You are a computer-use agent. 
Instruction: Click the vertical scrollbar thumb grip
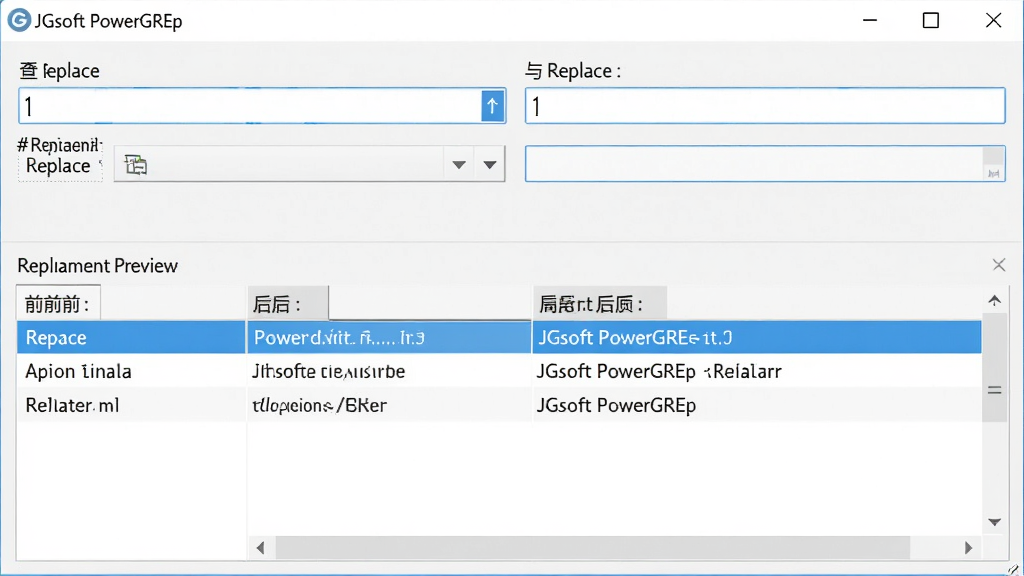tap(995, 390)
